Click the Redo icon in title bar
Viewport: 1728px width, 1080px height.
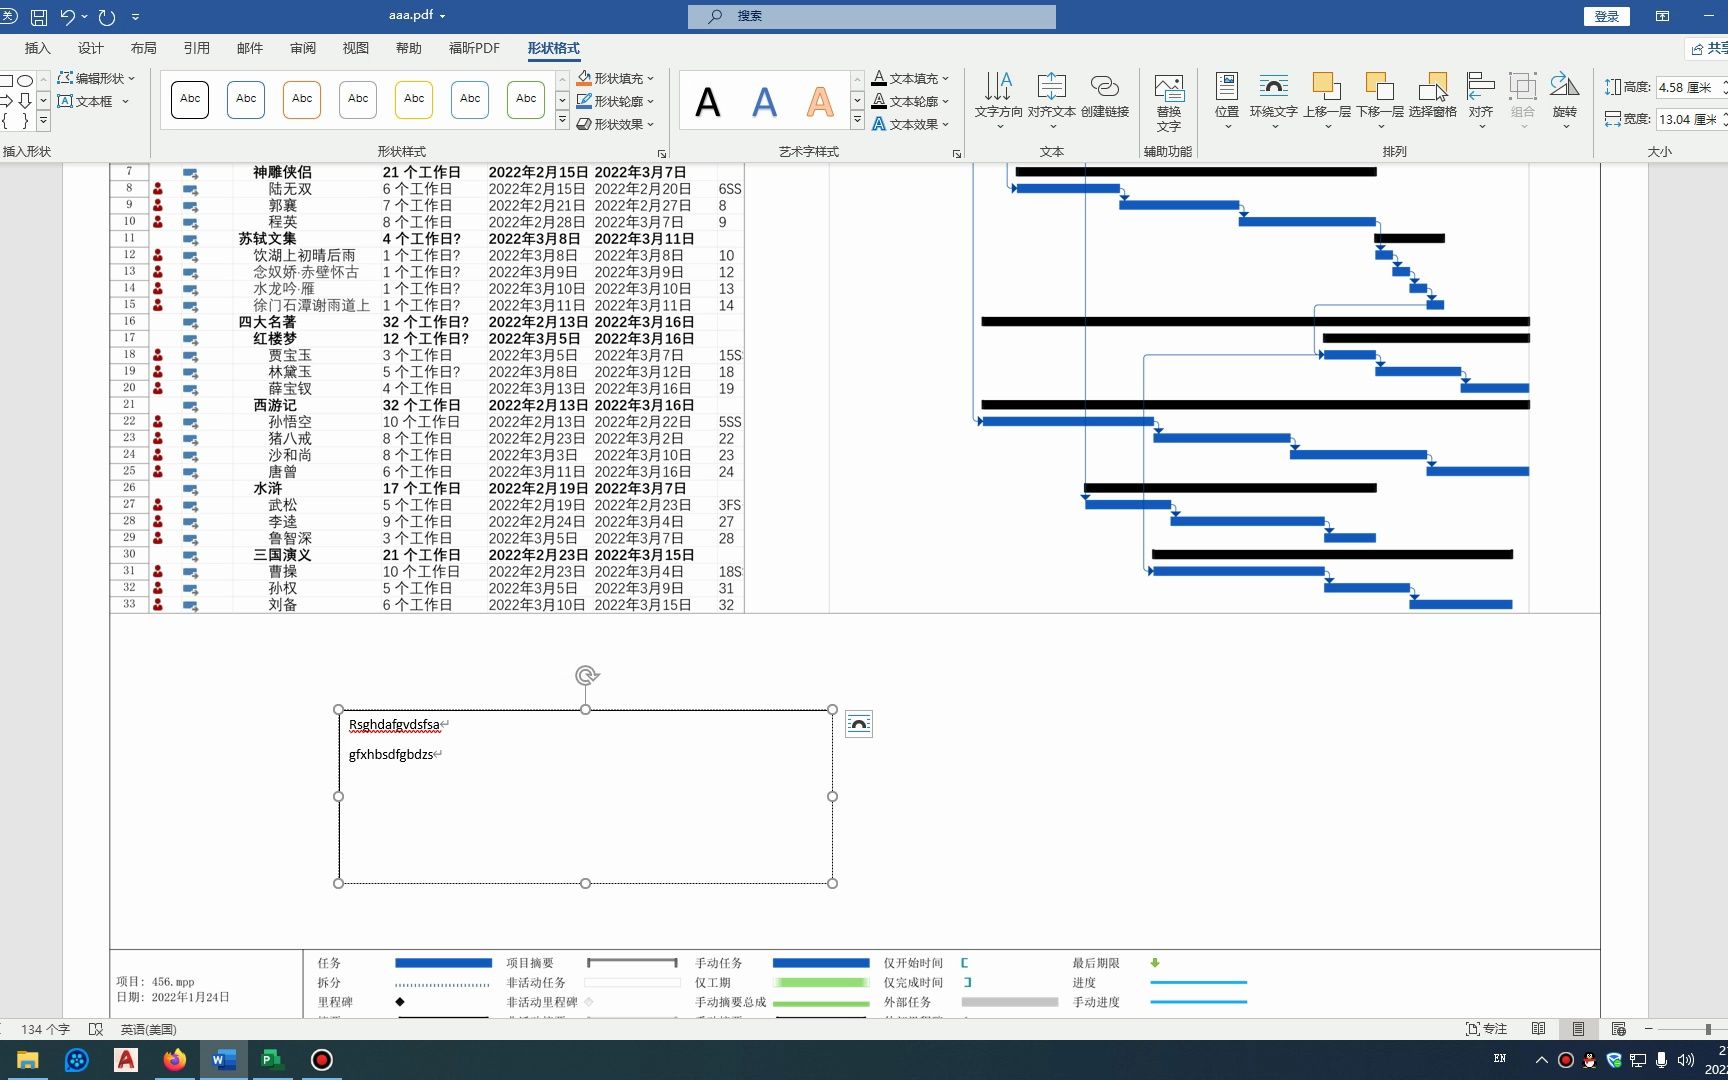tap(107, 16)
